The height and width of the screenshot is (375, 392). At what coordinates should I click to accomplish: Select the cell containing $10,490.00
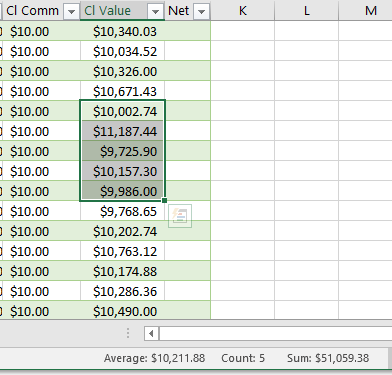pyautogui.click(x=122, y=311)
